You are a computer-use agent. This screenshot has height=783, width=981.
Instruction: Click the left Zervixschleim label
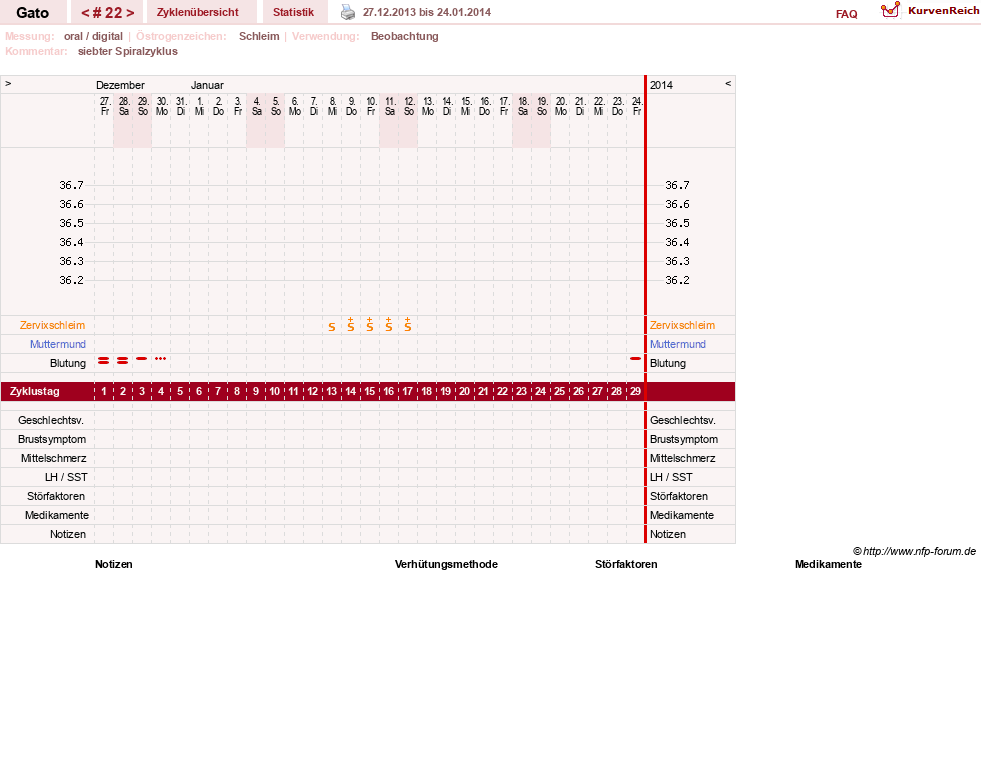(x=53, y=325)
